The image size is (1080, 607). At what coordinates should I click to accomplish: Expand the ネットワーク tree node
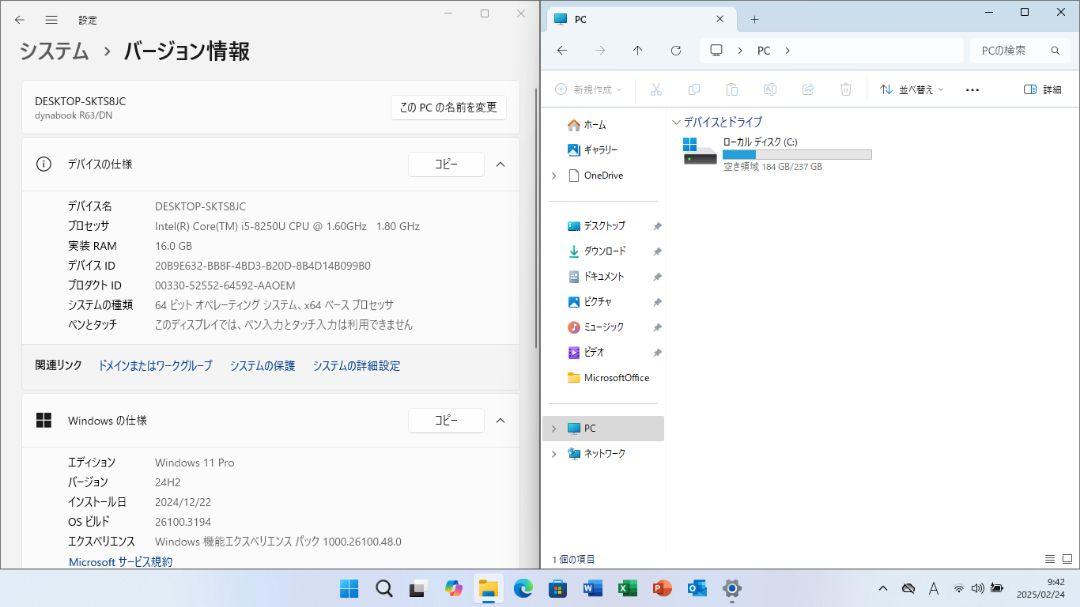point(554,454)
